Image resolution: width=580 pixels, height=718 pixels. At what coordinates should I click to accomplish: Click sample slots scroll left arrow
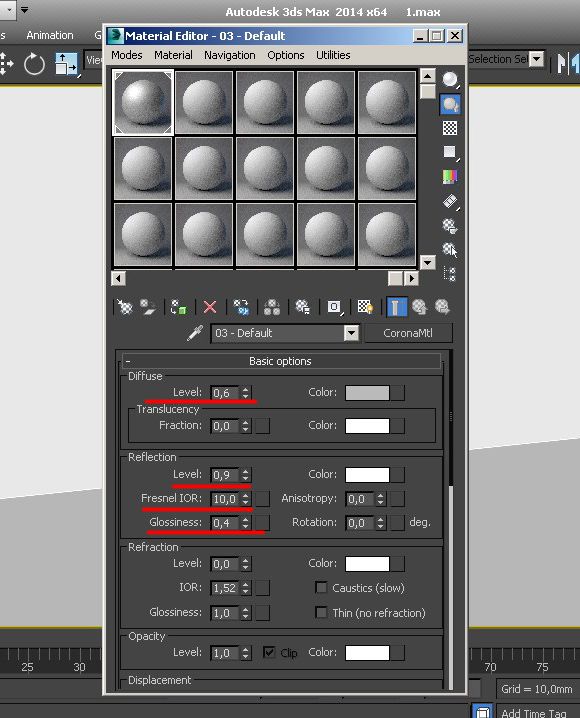pyautogui.click(x=118, y=278)
